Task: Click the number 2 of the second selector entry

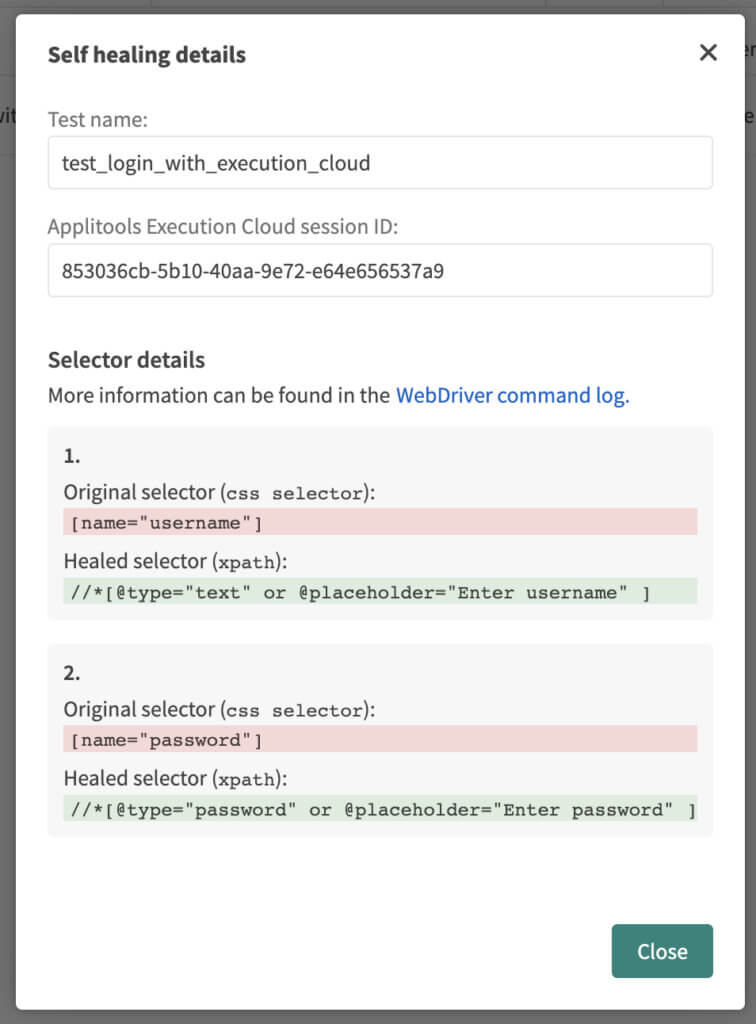Action: tap(72, 673)
